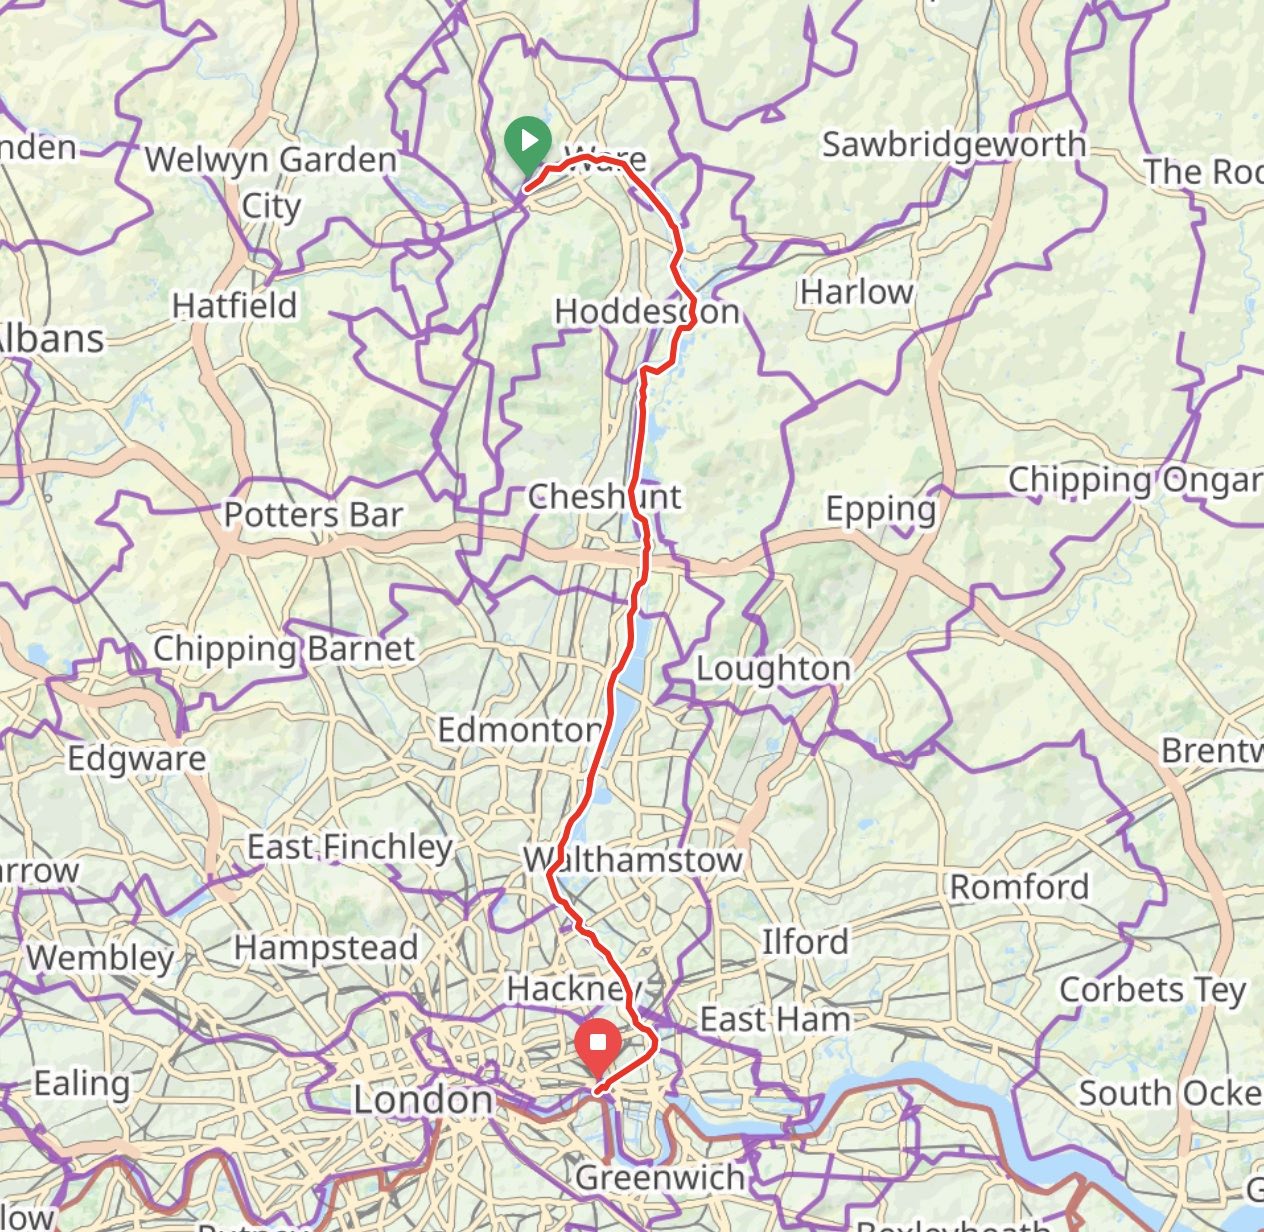This screenshot has height=1232, width=1264.
Task: Select the Ilford place label
Action: (805, 942)
